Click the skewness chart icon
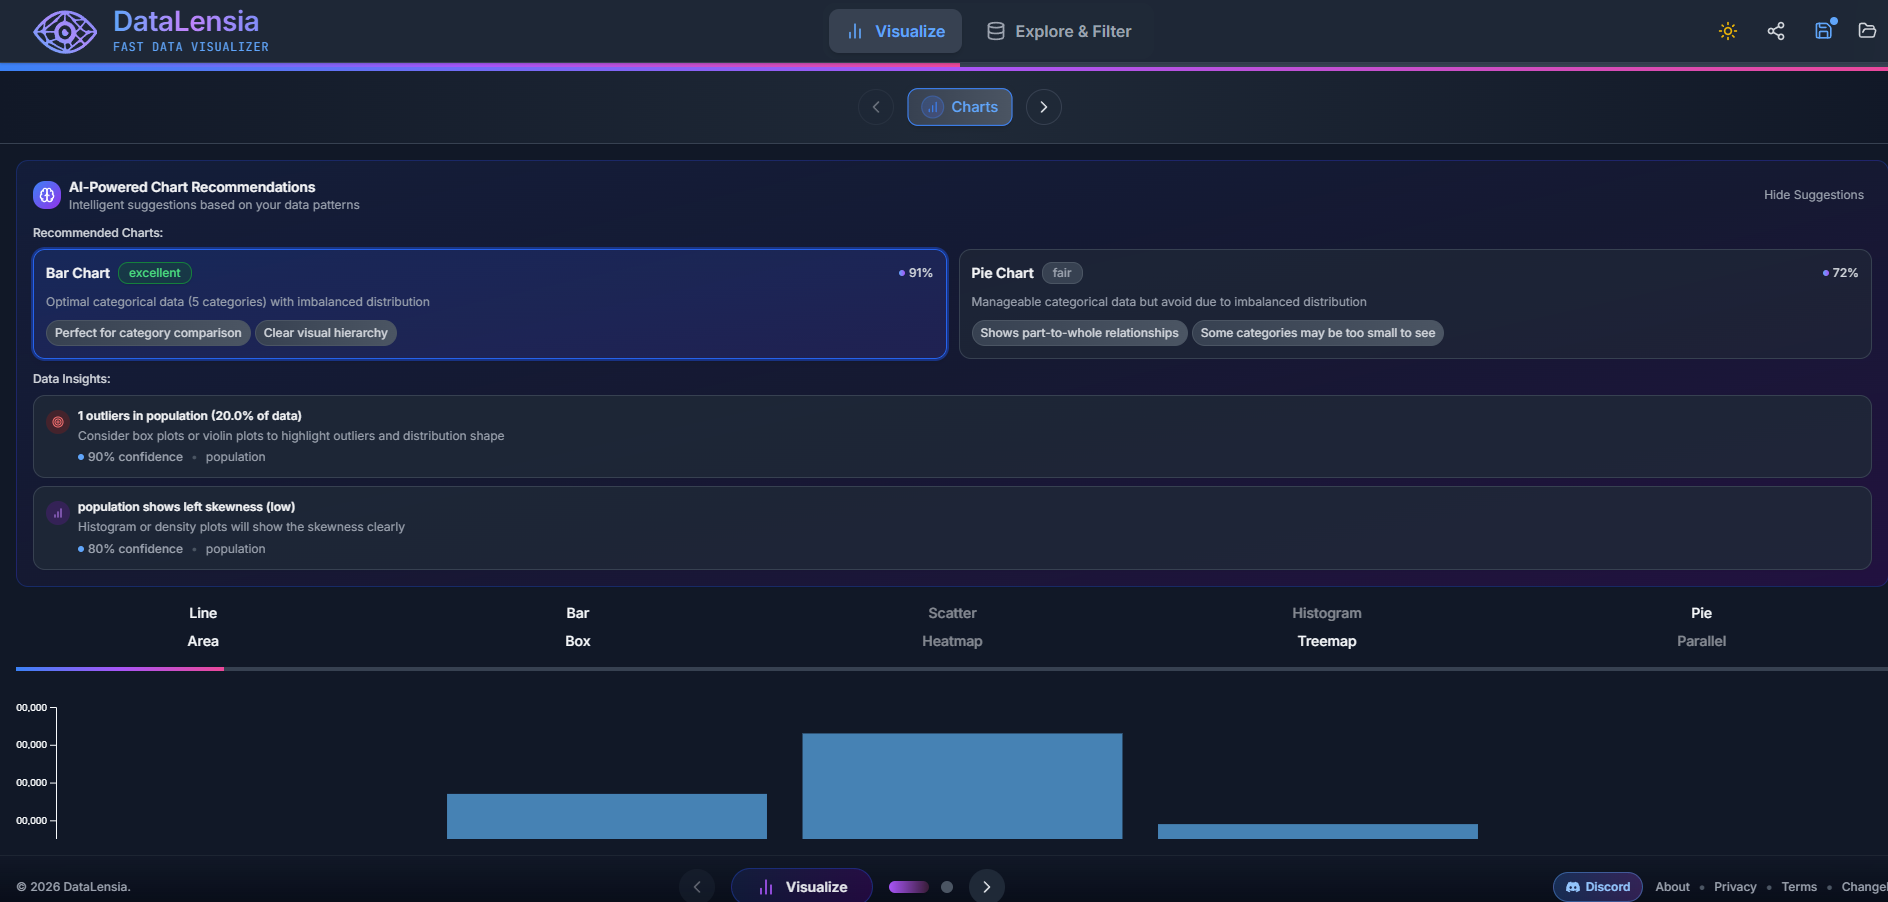This screenshot has height=902, width=1888. tap(58, 513)
